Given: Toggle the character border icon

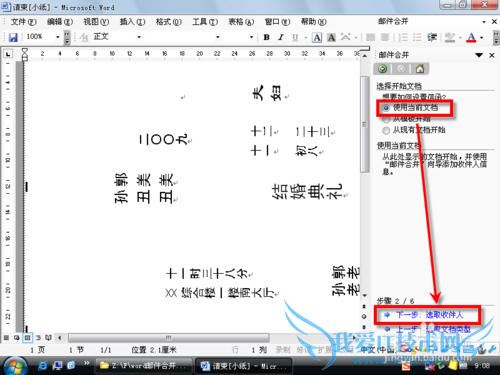Looking at the screenshot, I should pos(317,37).
